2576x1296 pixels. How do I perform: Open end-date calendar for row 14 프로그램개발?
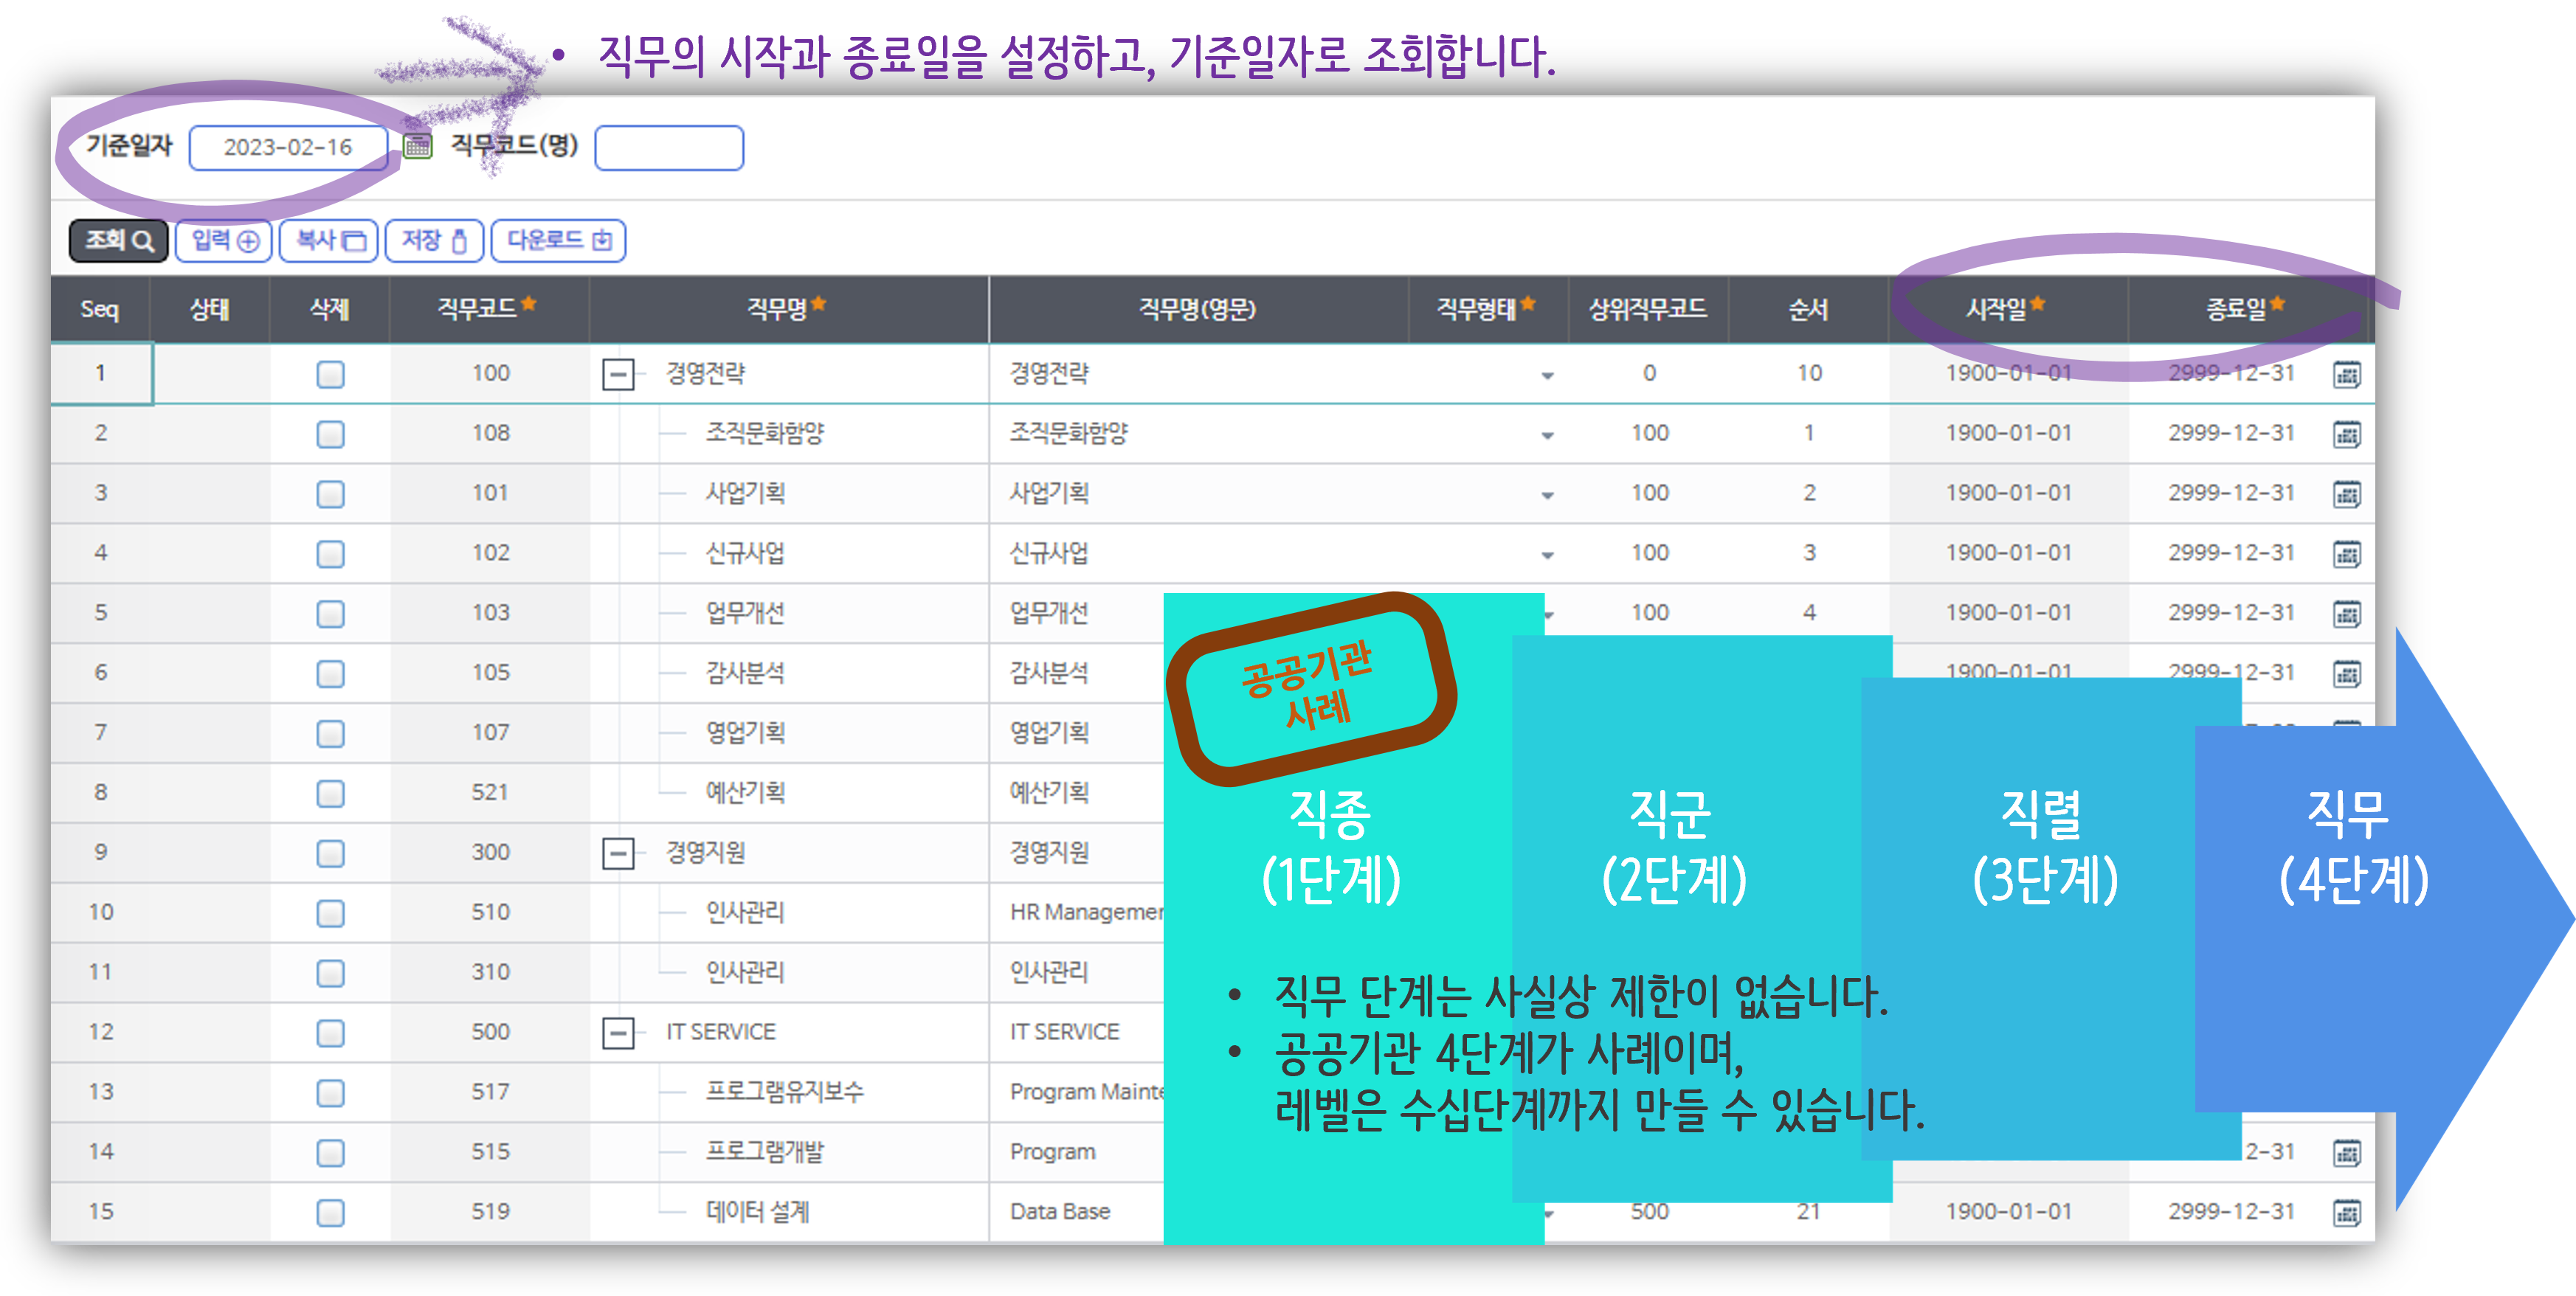(2346, 1152)
